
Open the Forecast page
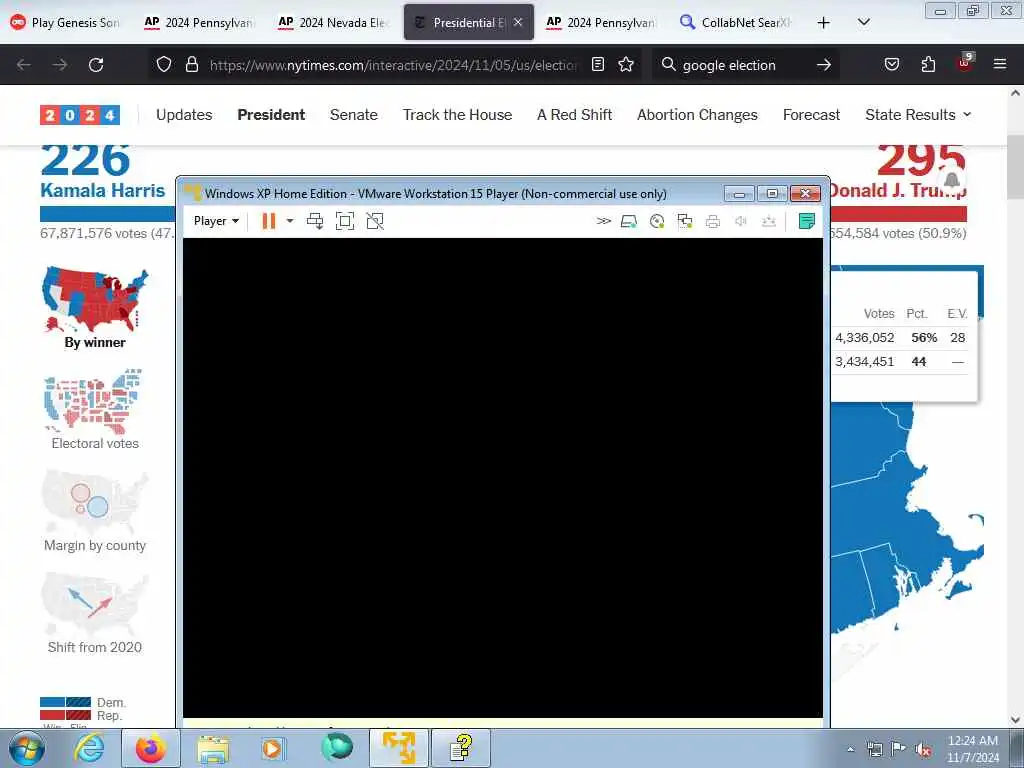point(811,115)
